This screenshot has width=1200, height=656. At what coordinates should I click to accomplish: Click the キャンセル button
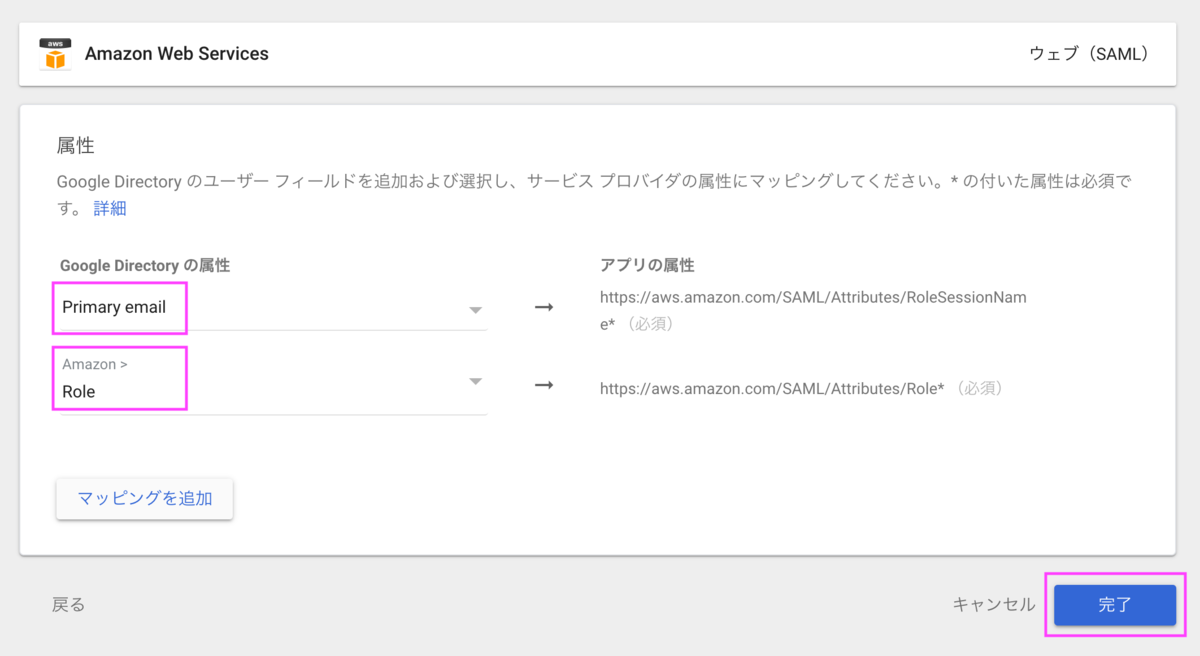pyautogui.click(x=993, y=604)
